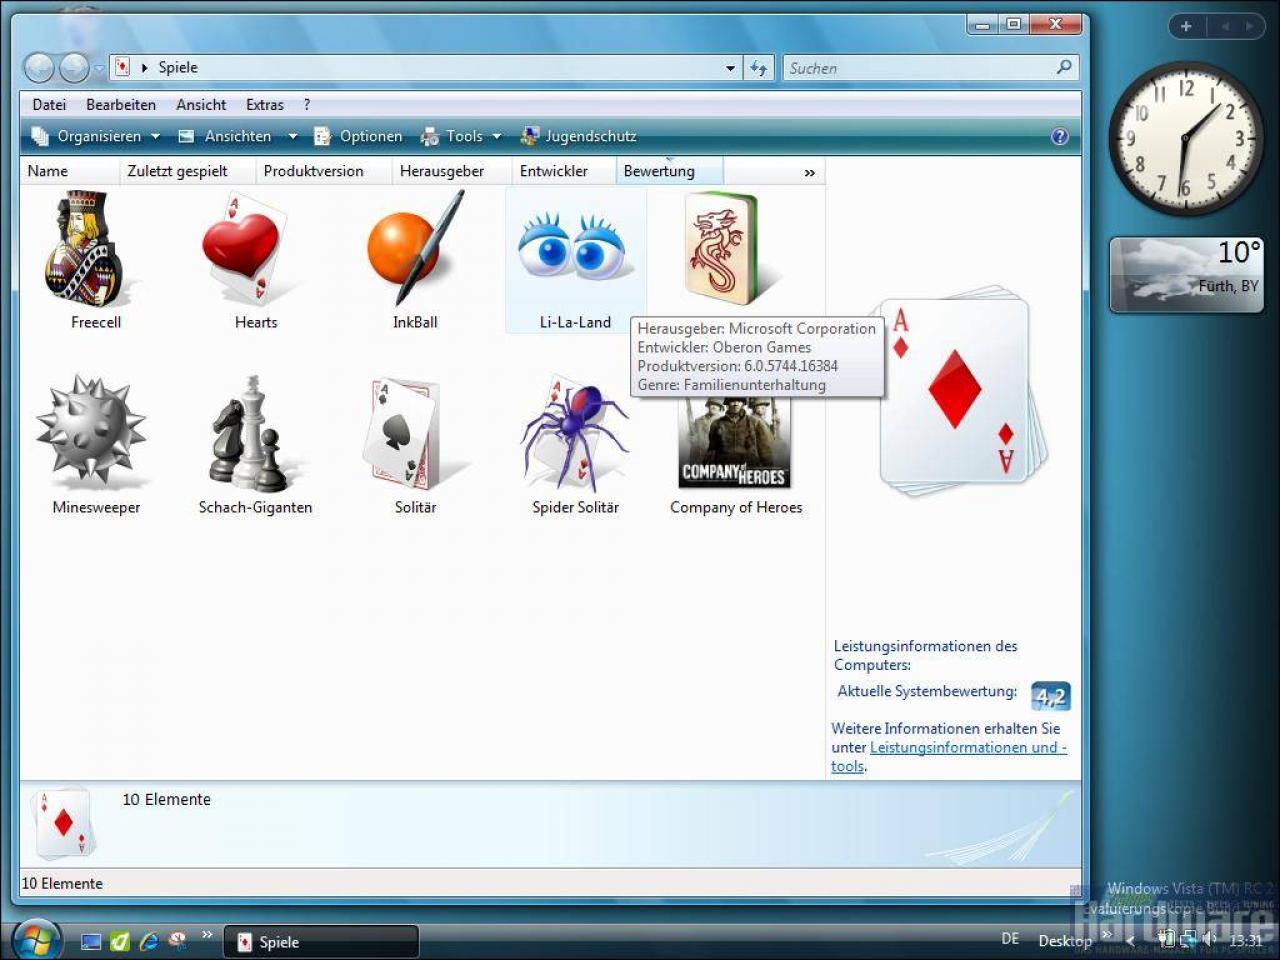Image resolution: width=1280 pixels, height=960 pixels.
Task: Launch Internet Explorer from quick launch
Action: [x=149, y=941]
